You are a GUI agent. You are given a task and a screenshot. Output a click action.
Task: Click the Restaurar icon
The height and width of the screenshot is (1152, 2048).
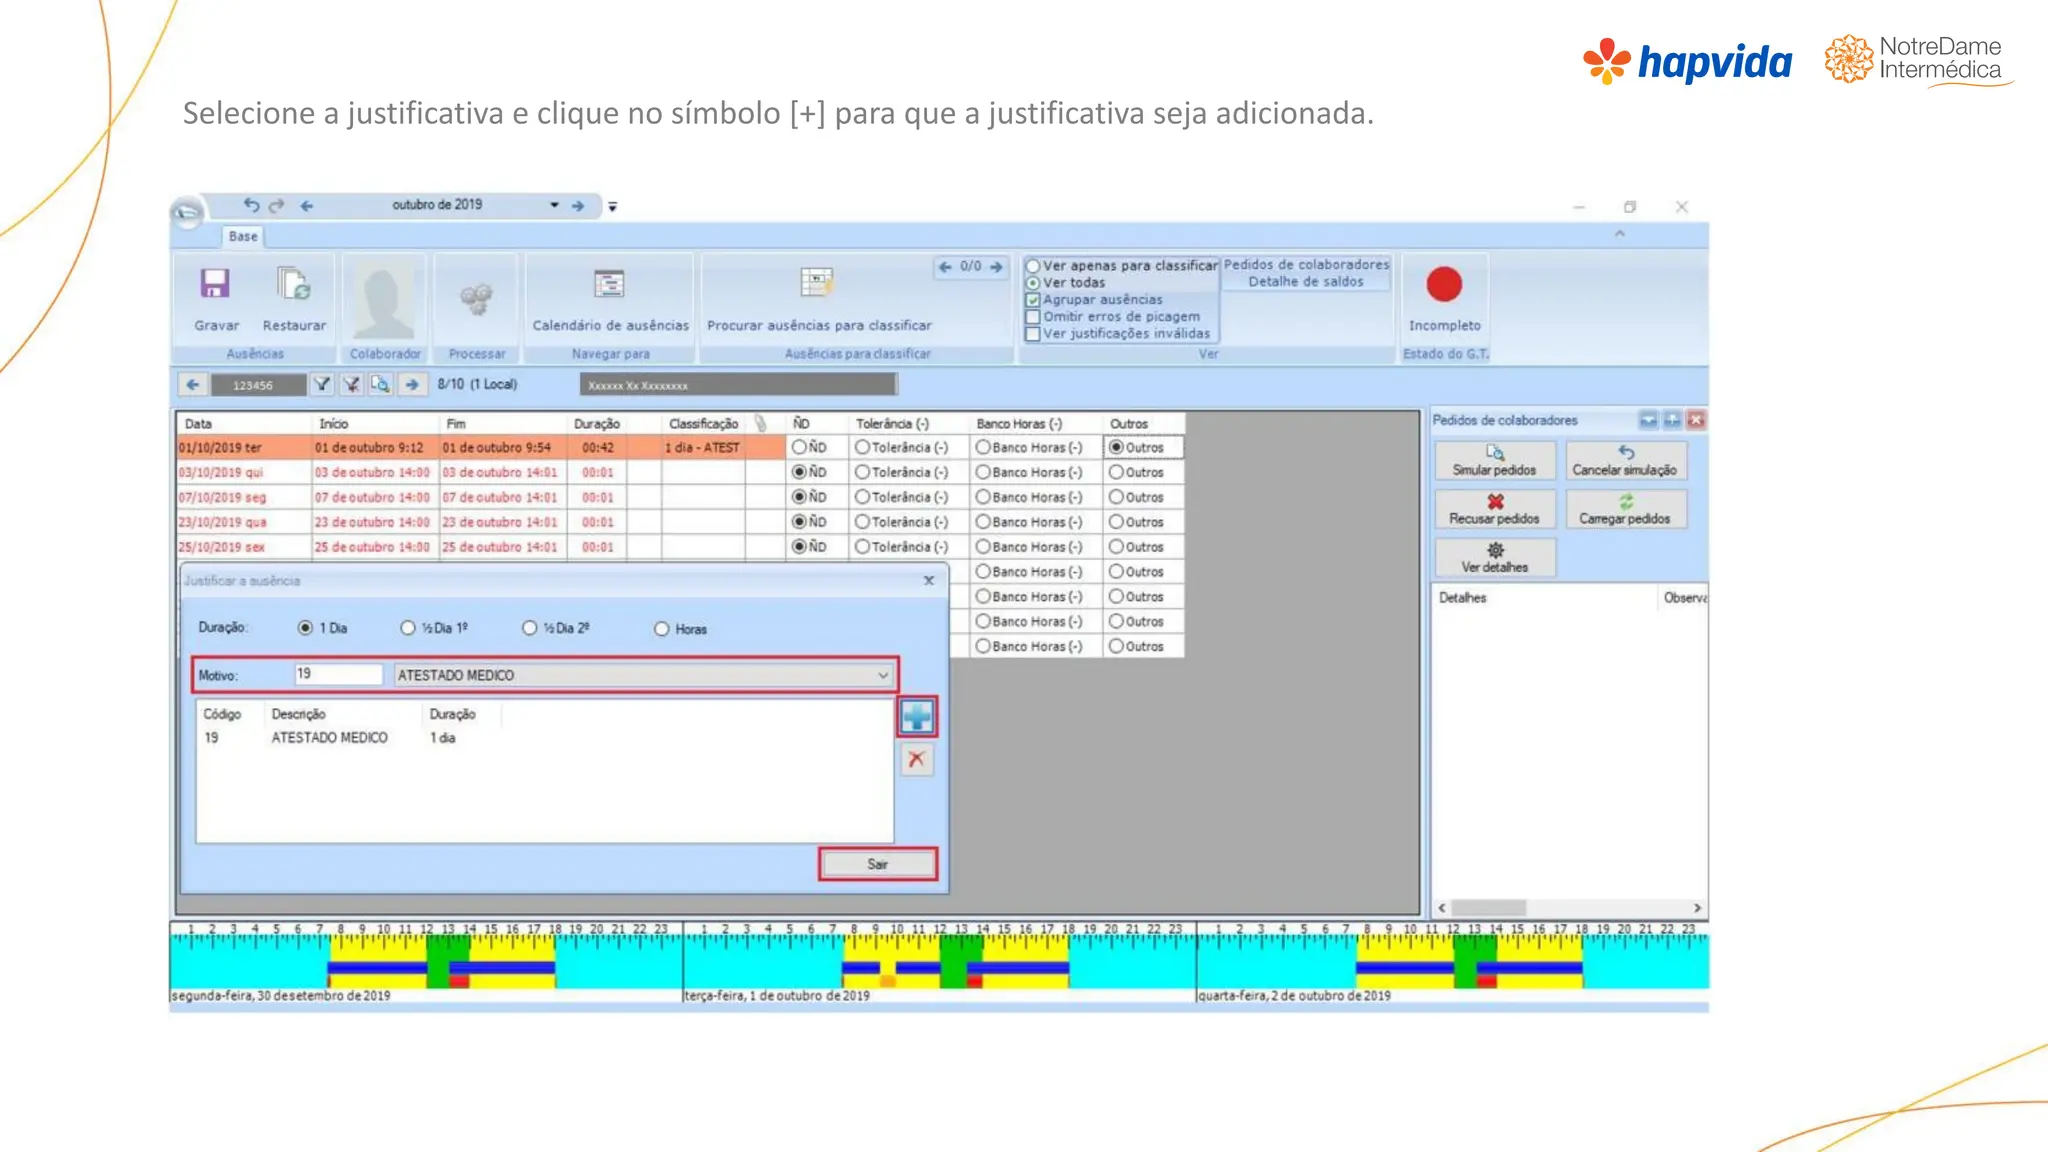294,284
